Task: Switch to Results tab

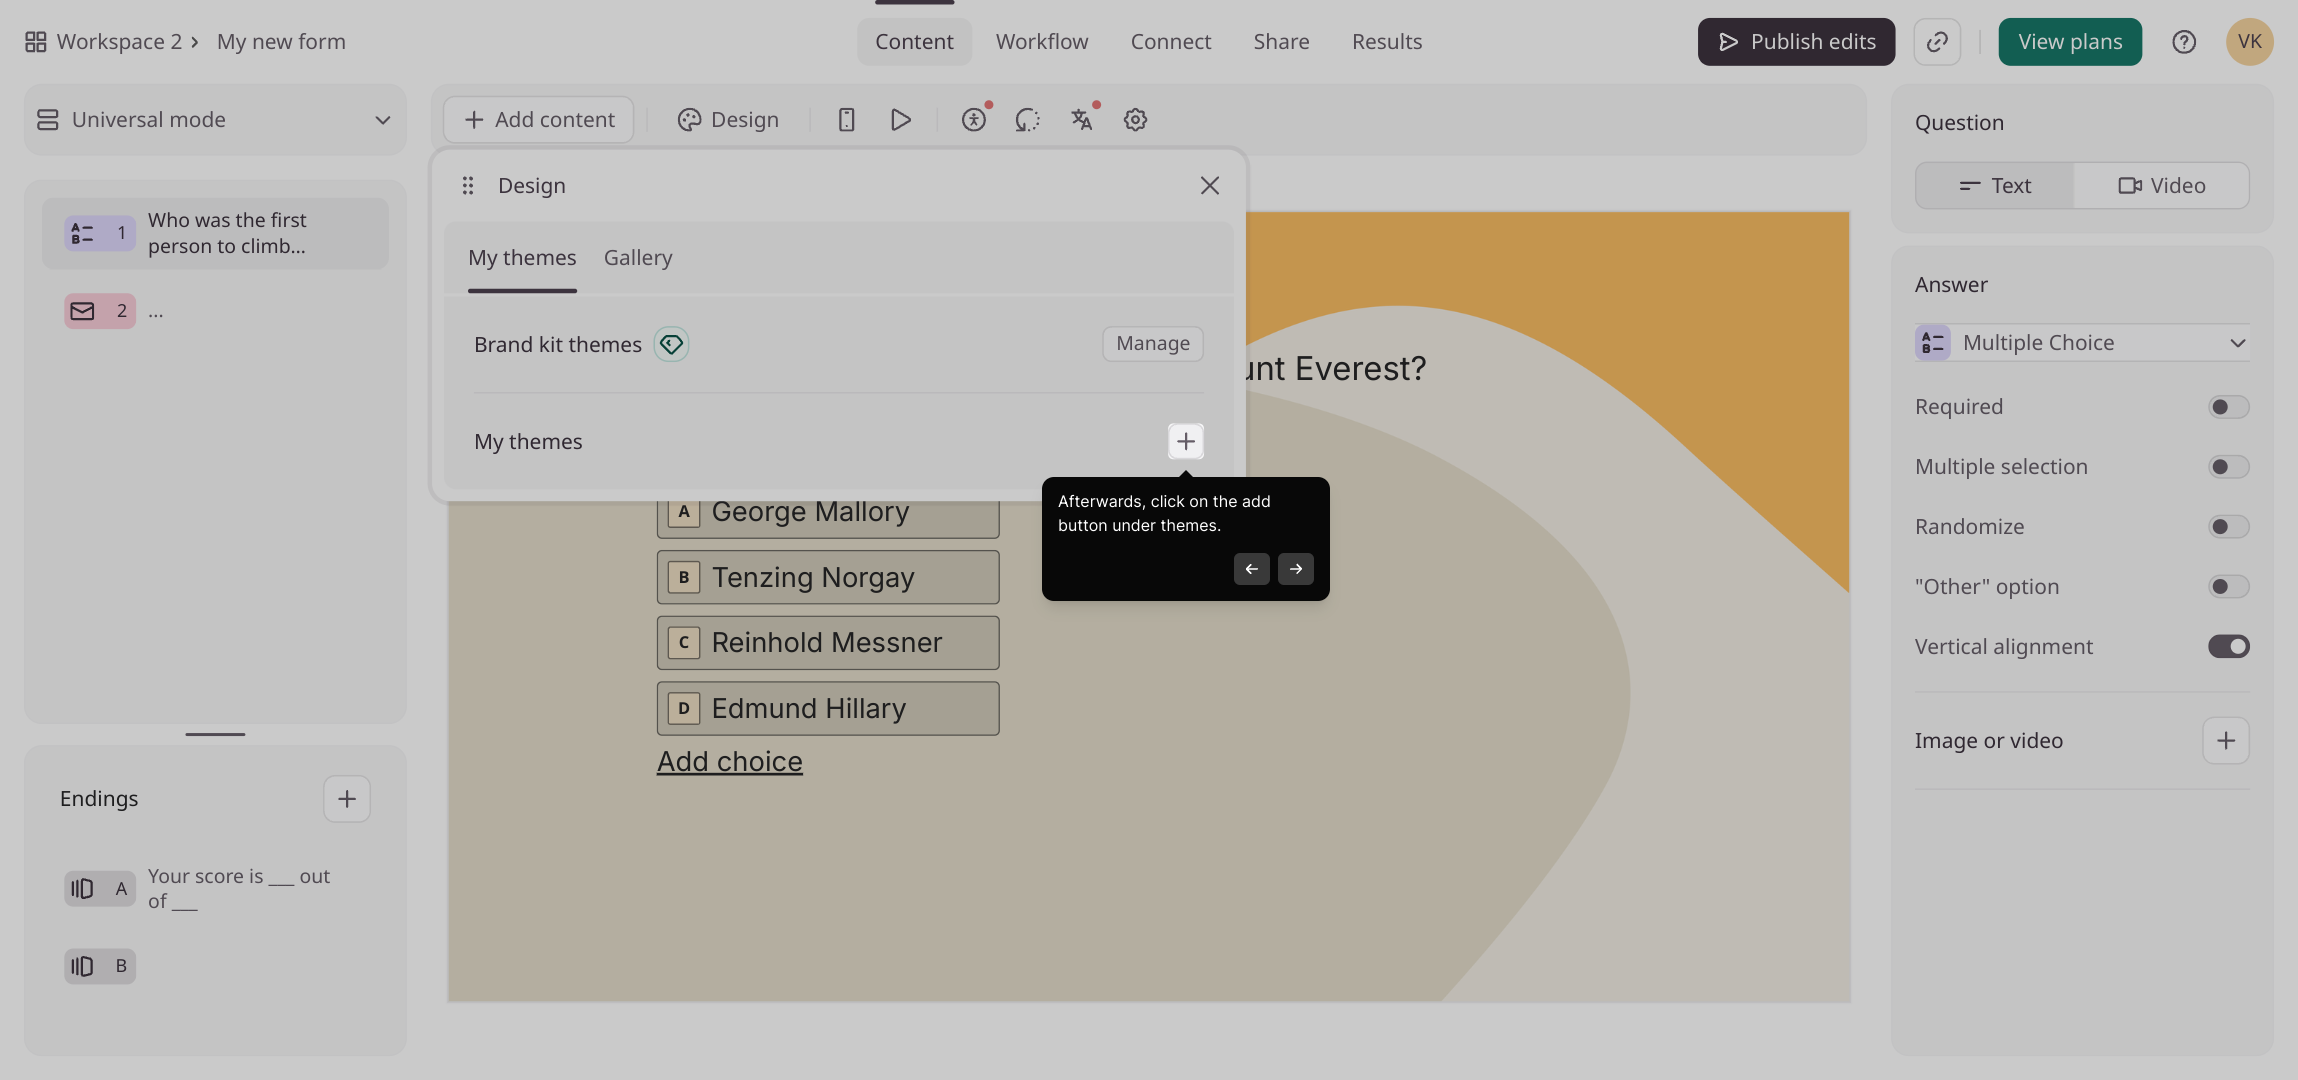Action: 1387,42
